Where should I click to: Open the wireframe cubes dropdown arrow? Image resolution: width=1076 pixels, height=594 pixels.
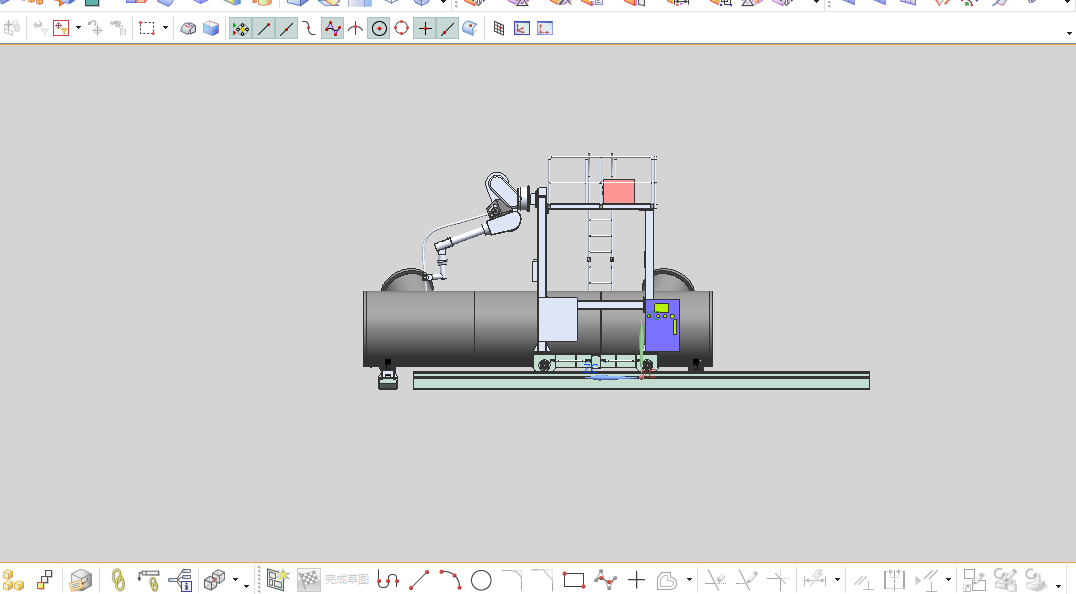(235, 580)
